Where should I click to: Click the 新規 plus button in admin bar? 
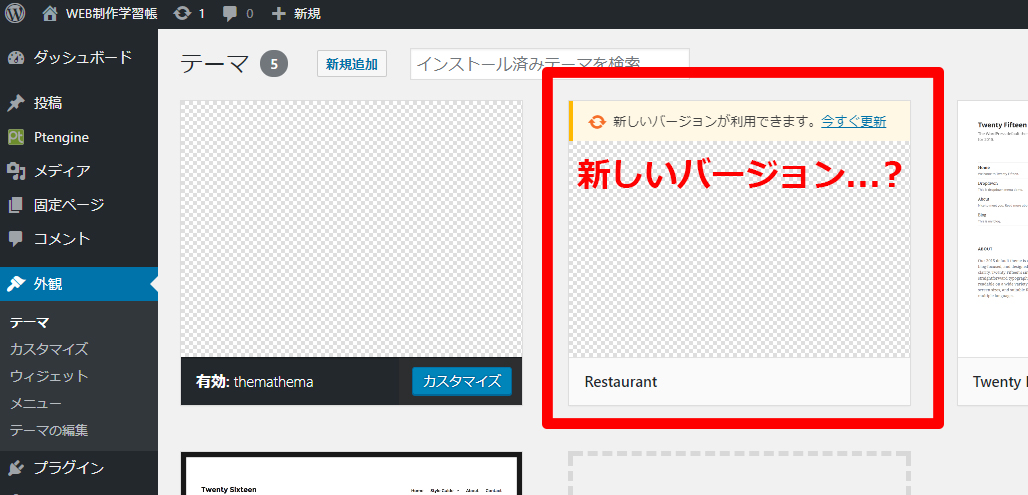296,14
